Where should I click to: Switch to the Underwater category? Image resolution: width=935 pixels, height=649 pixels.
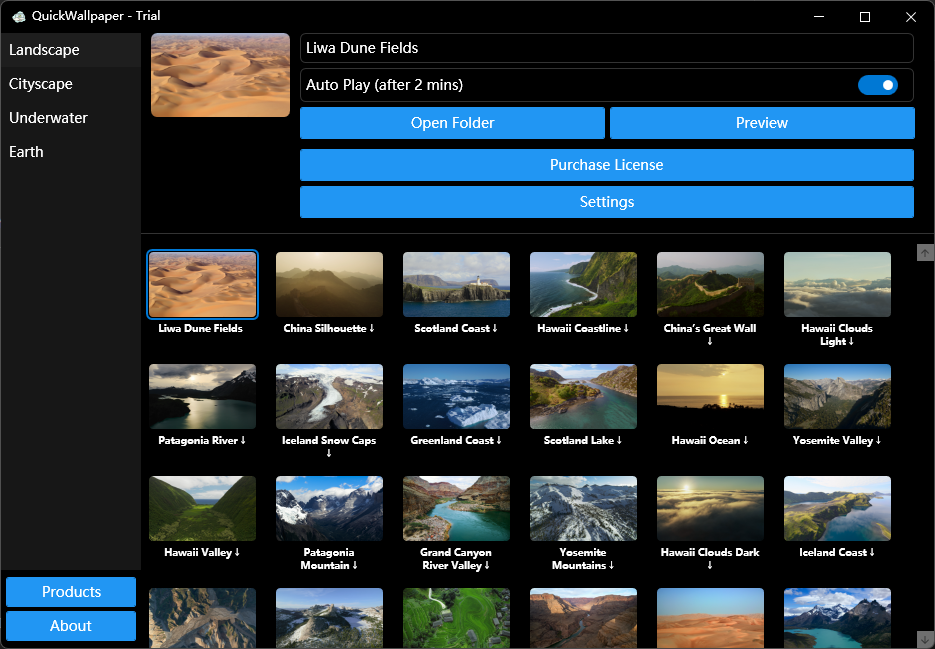click(x=47, y=117)
